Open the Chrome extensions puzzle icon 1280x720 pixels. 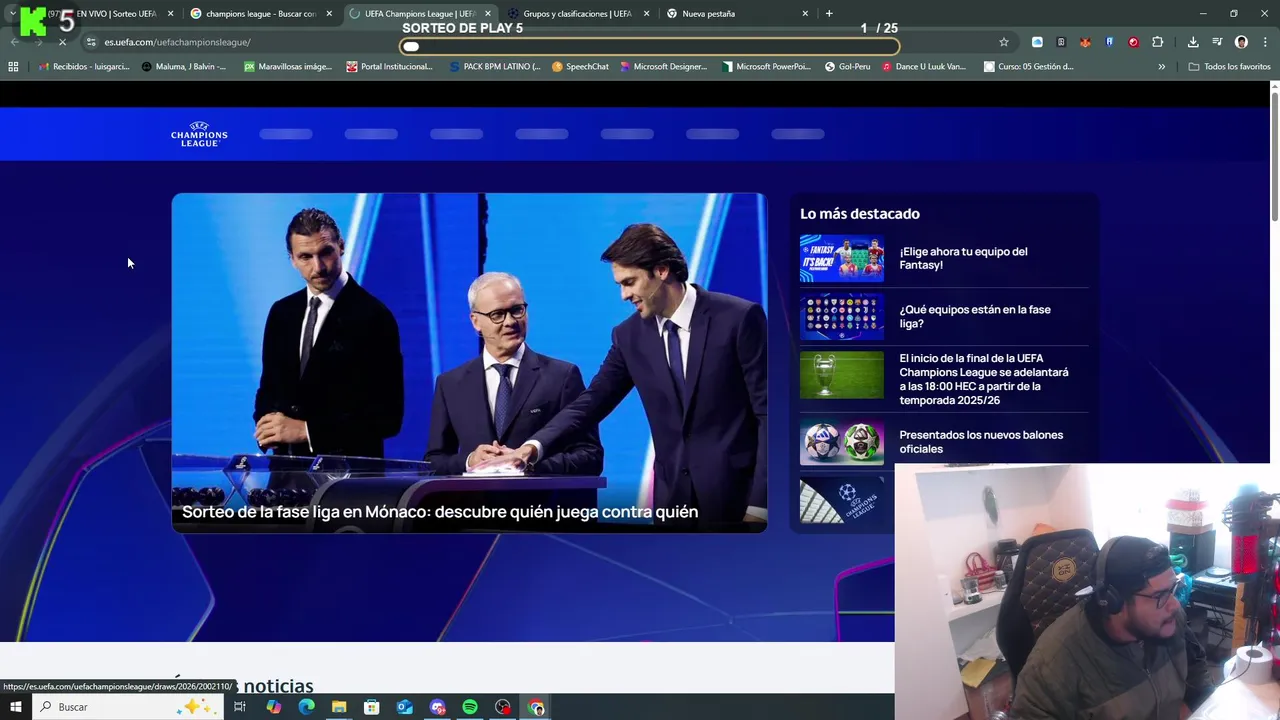1158,42
